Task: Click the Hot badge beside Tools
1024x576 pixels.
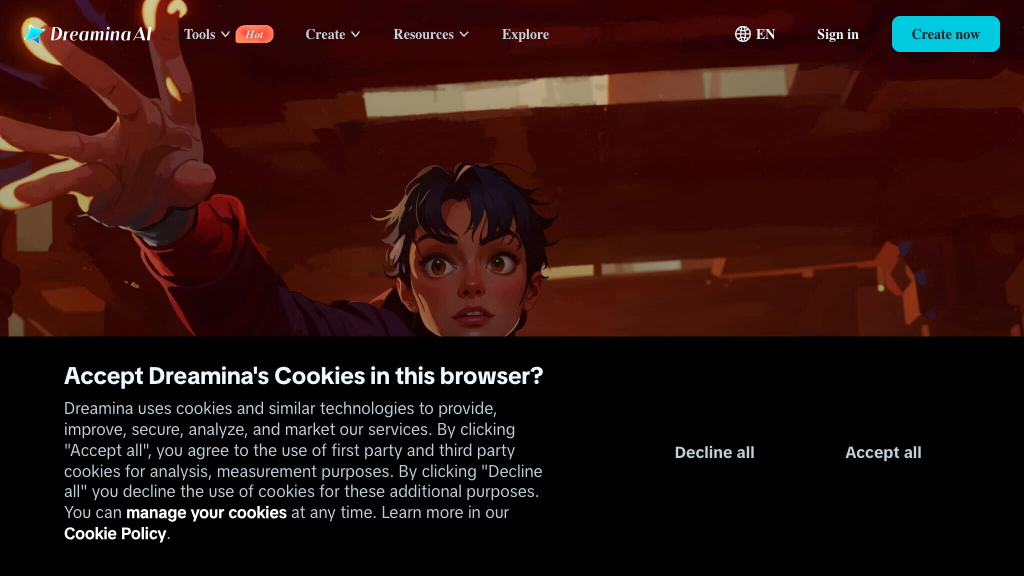Action: [x=254, y=34]
